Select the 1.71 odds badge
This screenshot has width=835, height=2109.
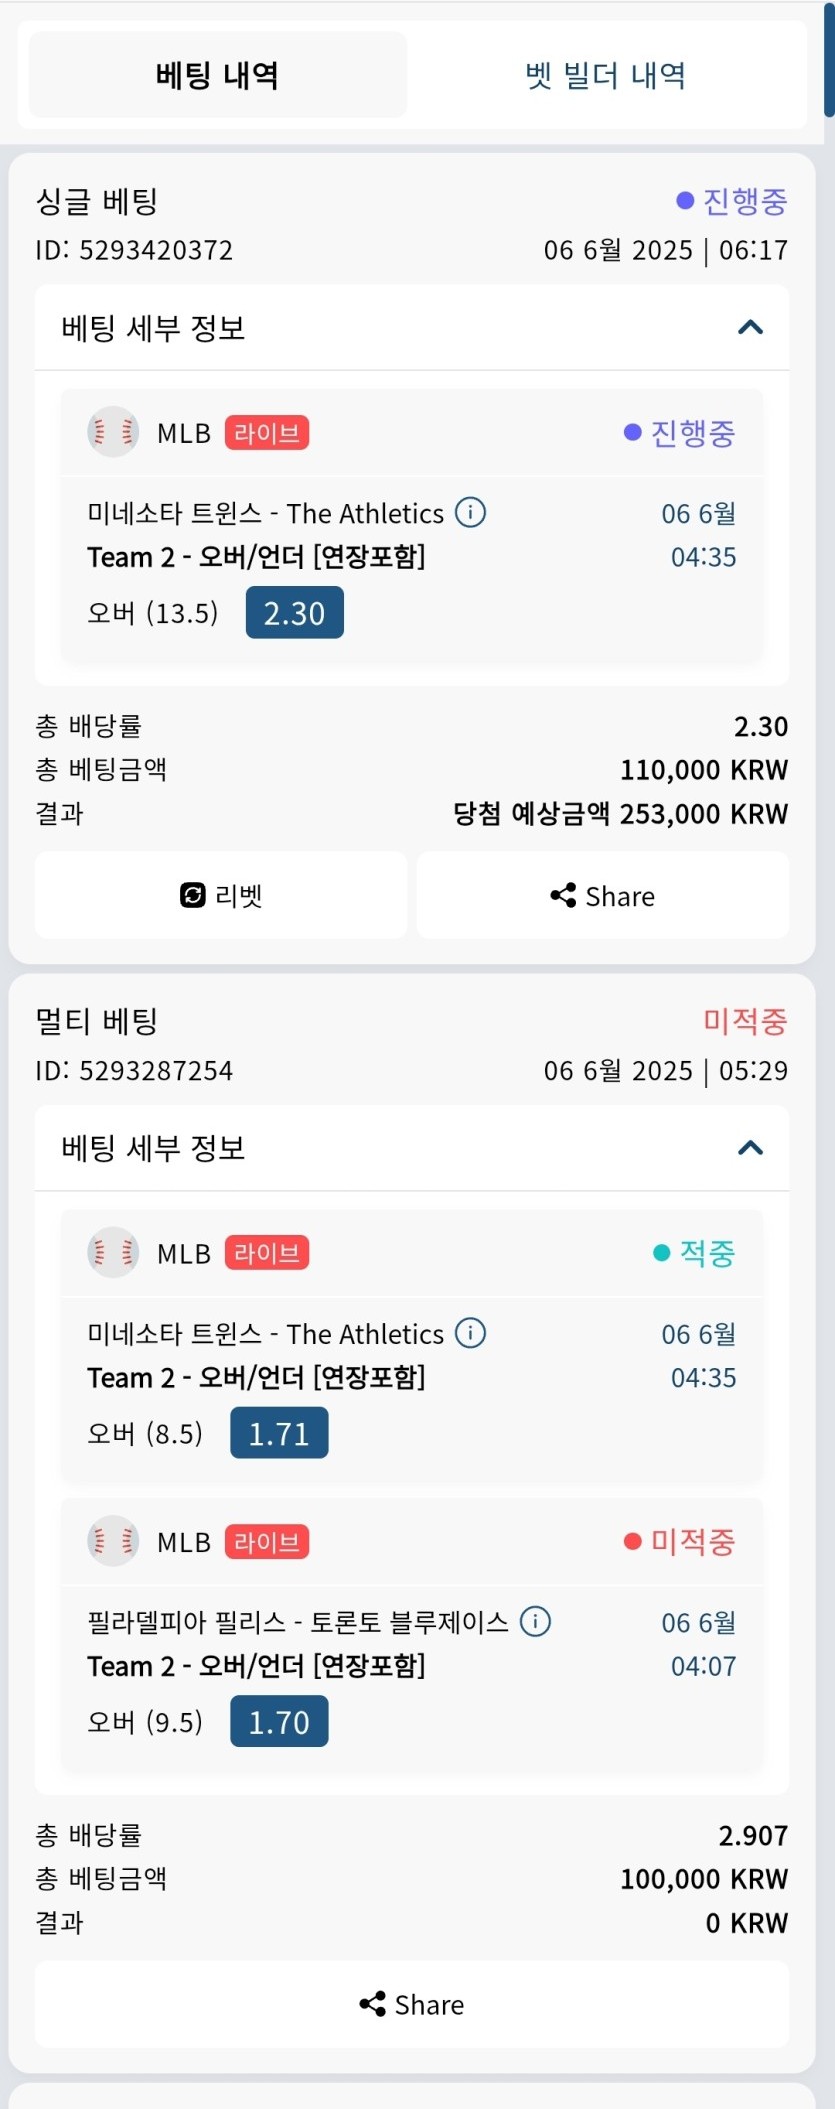click(279, 1433)
